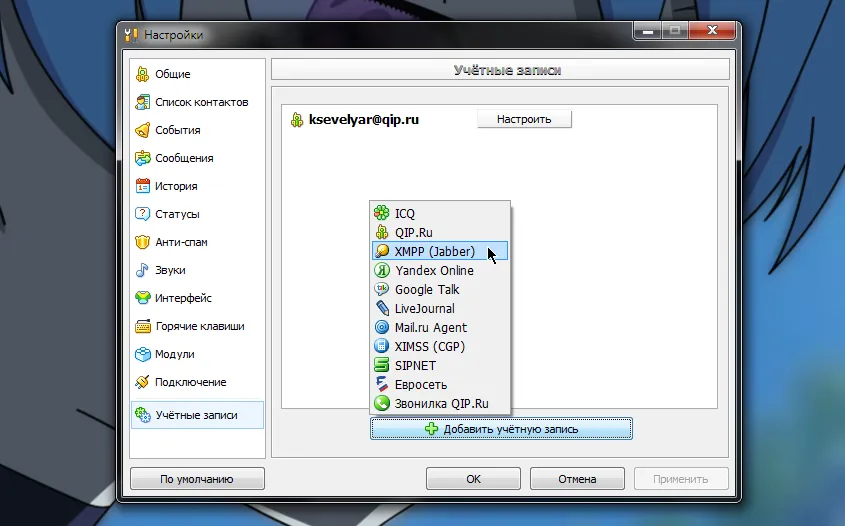The width and height of the screenshot is (845, 526).
Task: Choose ICQ from the account menu
Action: pyautogui.click(x=439, y=213)
